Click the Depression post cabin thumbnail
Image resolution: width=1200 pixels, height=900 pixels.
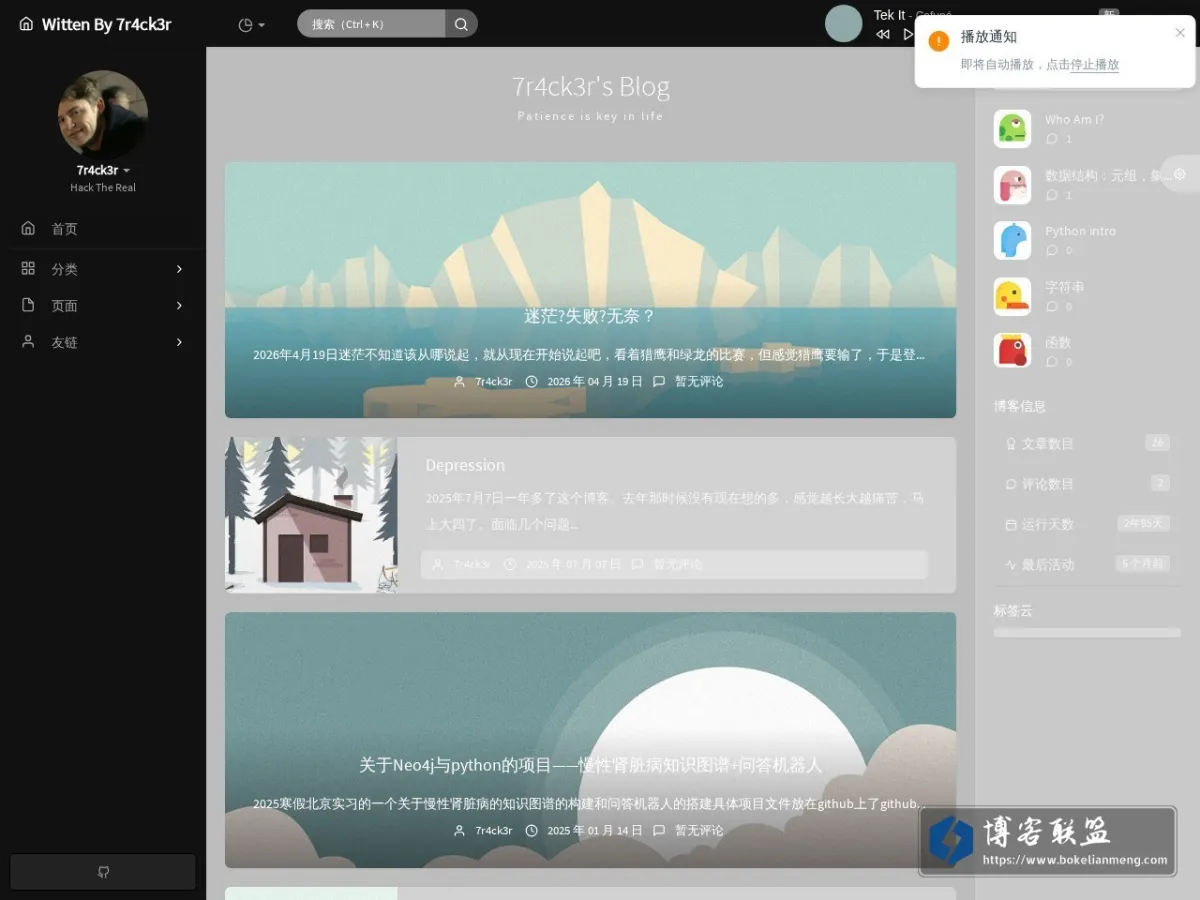click(x=311, y=515)
